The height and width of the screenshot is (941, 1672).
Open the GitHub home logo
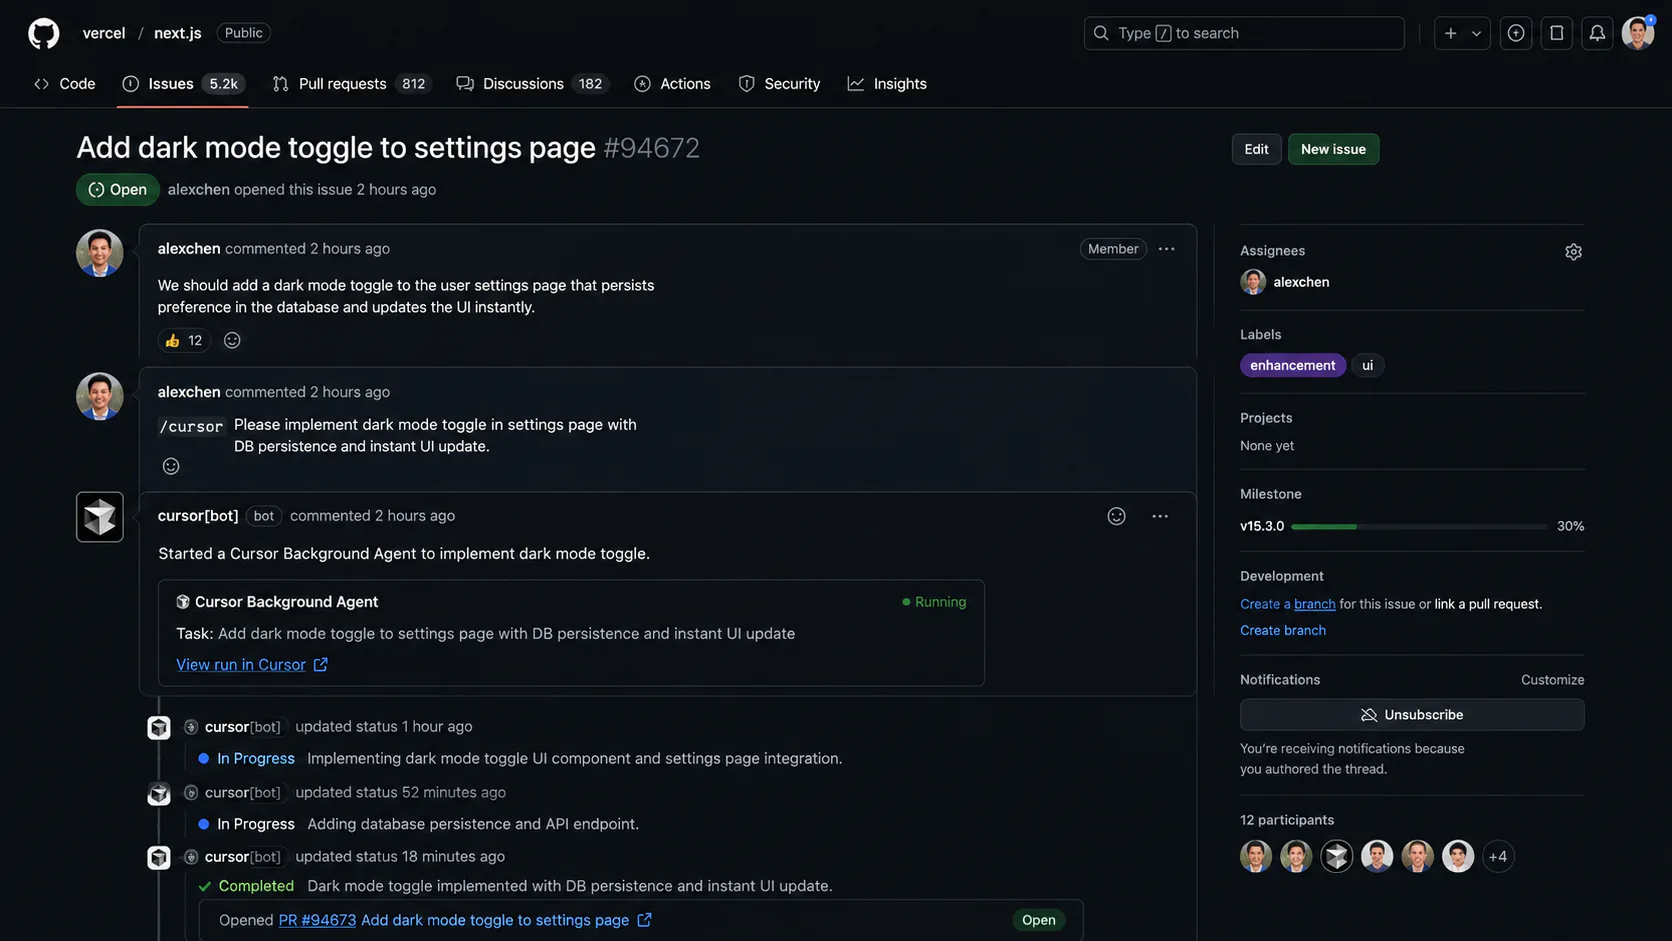pyautogui.click(x=43, y=33)
